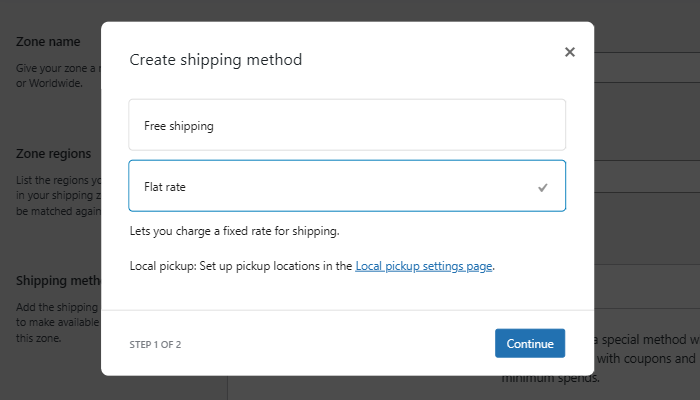The width and height of the screenshot is (700, 400).
Task: Click the flat rate description text
Action: (235, 231)
